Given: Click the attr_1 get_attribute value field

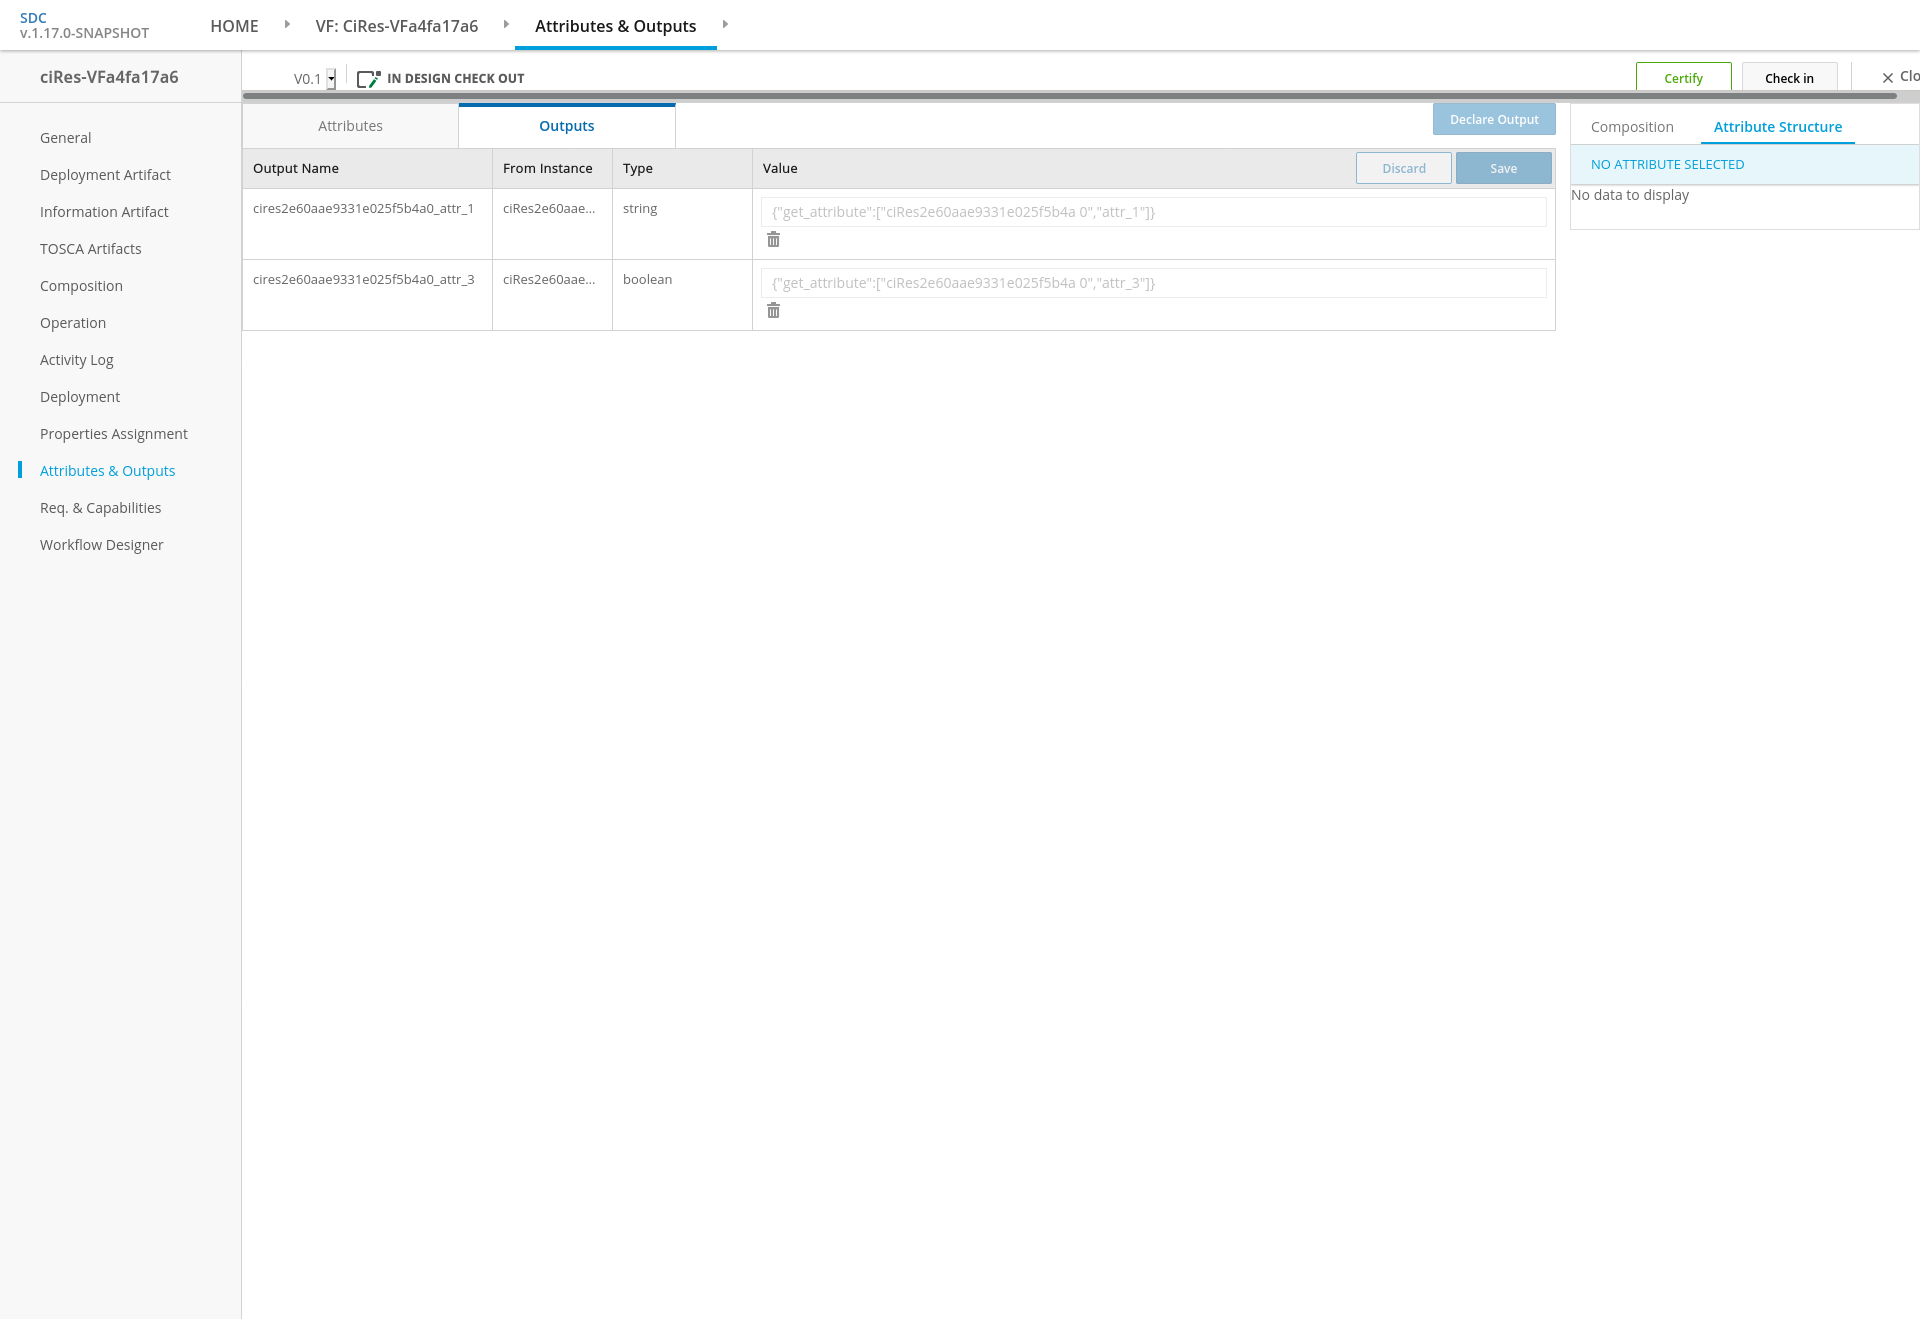Looking at the screenshot, I should (1153, 212).
